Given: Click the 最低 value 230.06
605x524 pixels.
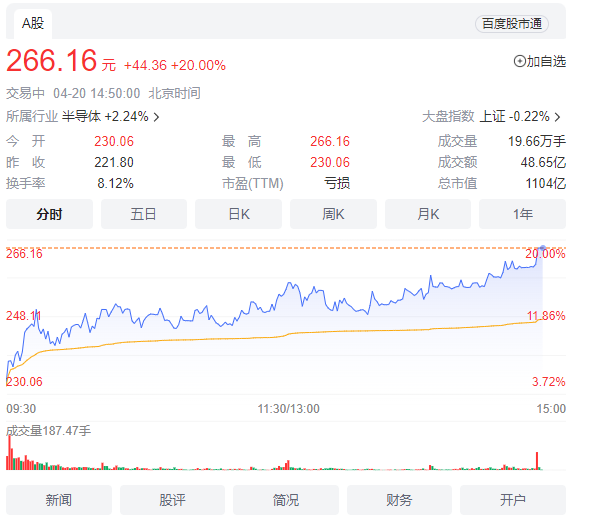Looking at the screenshot, I should [330, 162].
